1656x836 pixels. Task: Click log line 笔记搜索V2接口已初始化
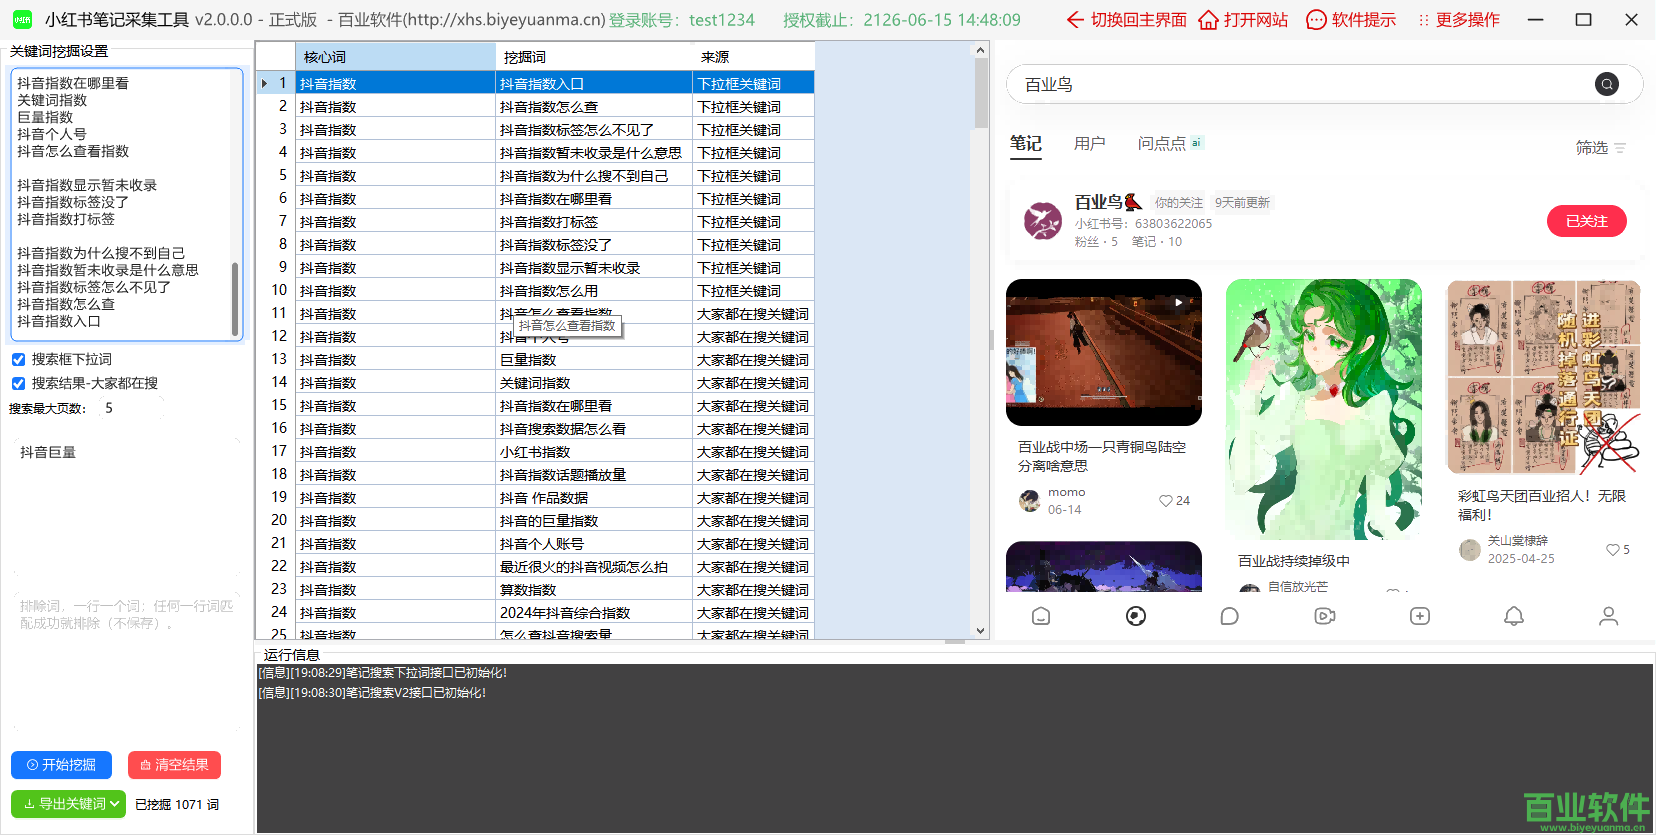372,693
